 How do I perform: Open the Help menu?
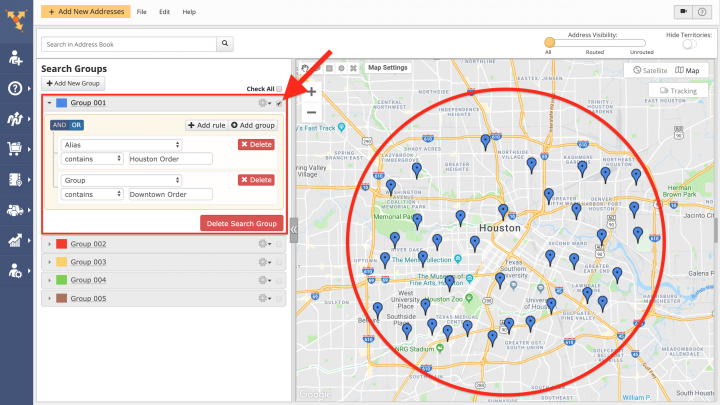click(x=189, y=12)
